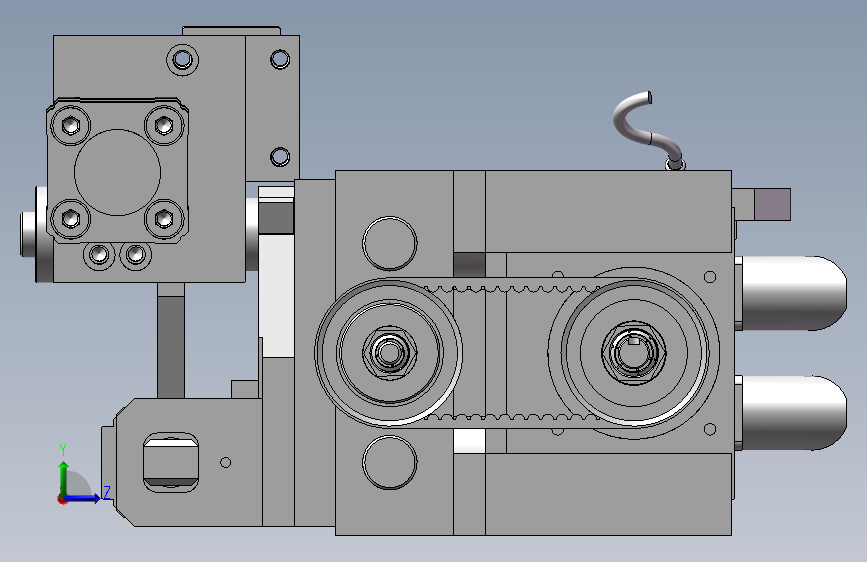
Task: Select the bottom-right socket bolt on the square flange
Action: [x=164, y=218]
